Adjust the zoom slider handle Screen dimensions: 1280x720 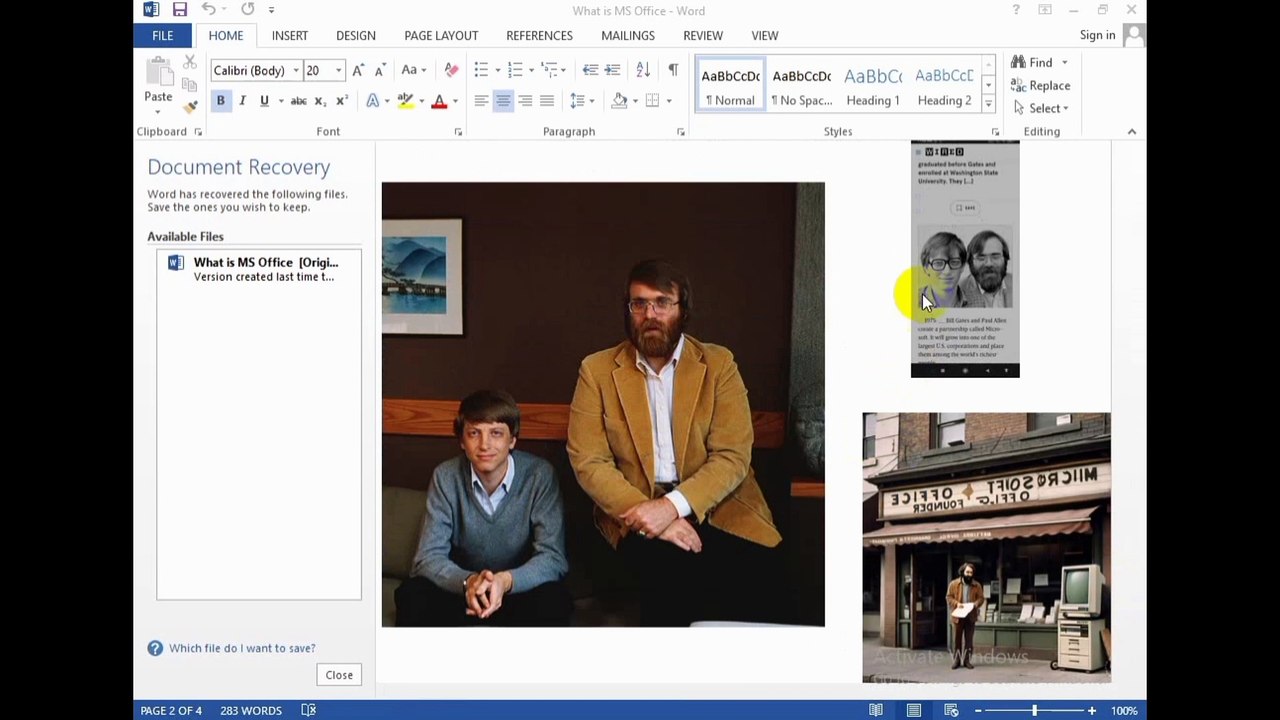point(1034,710)
